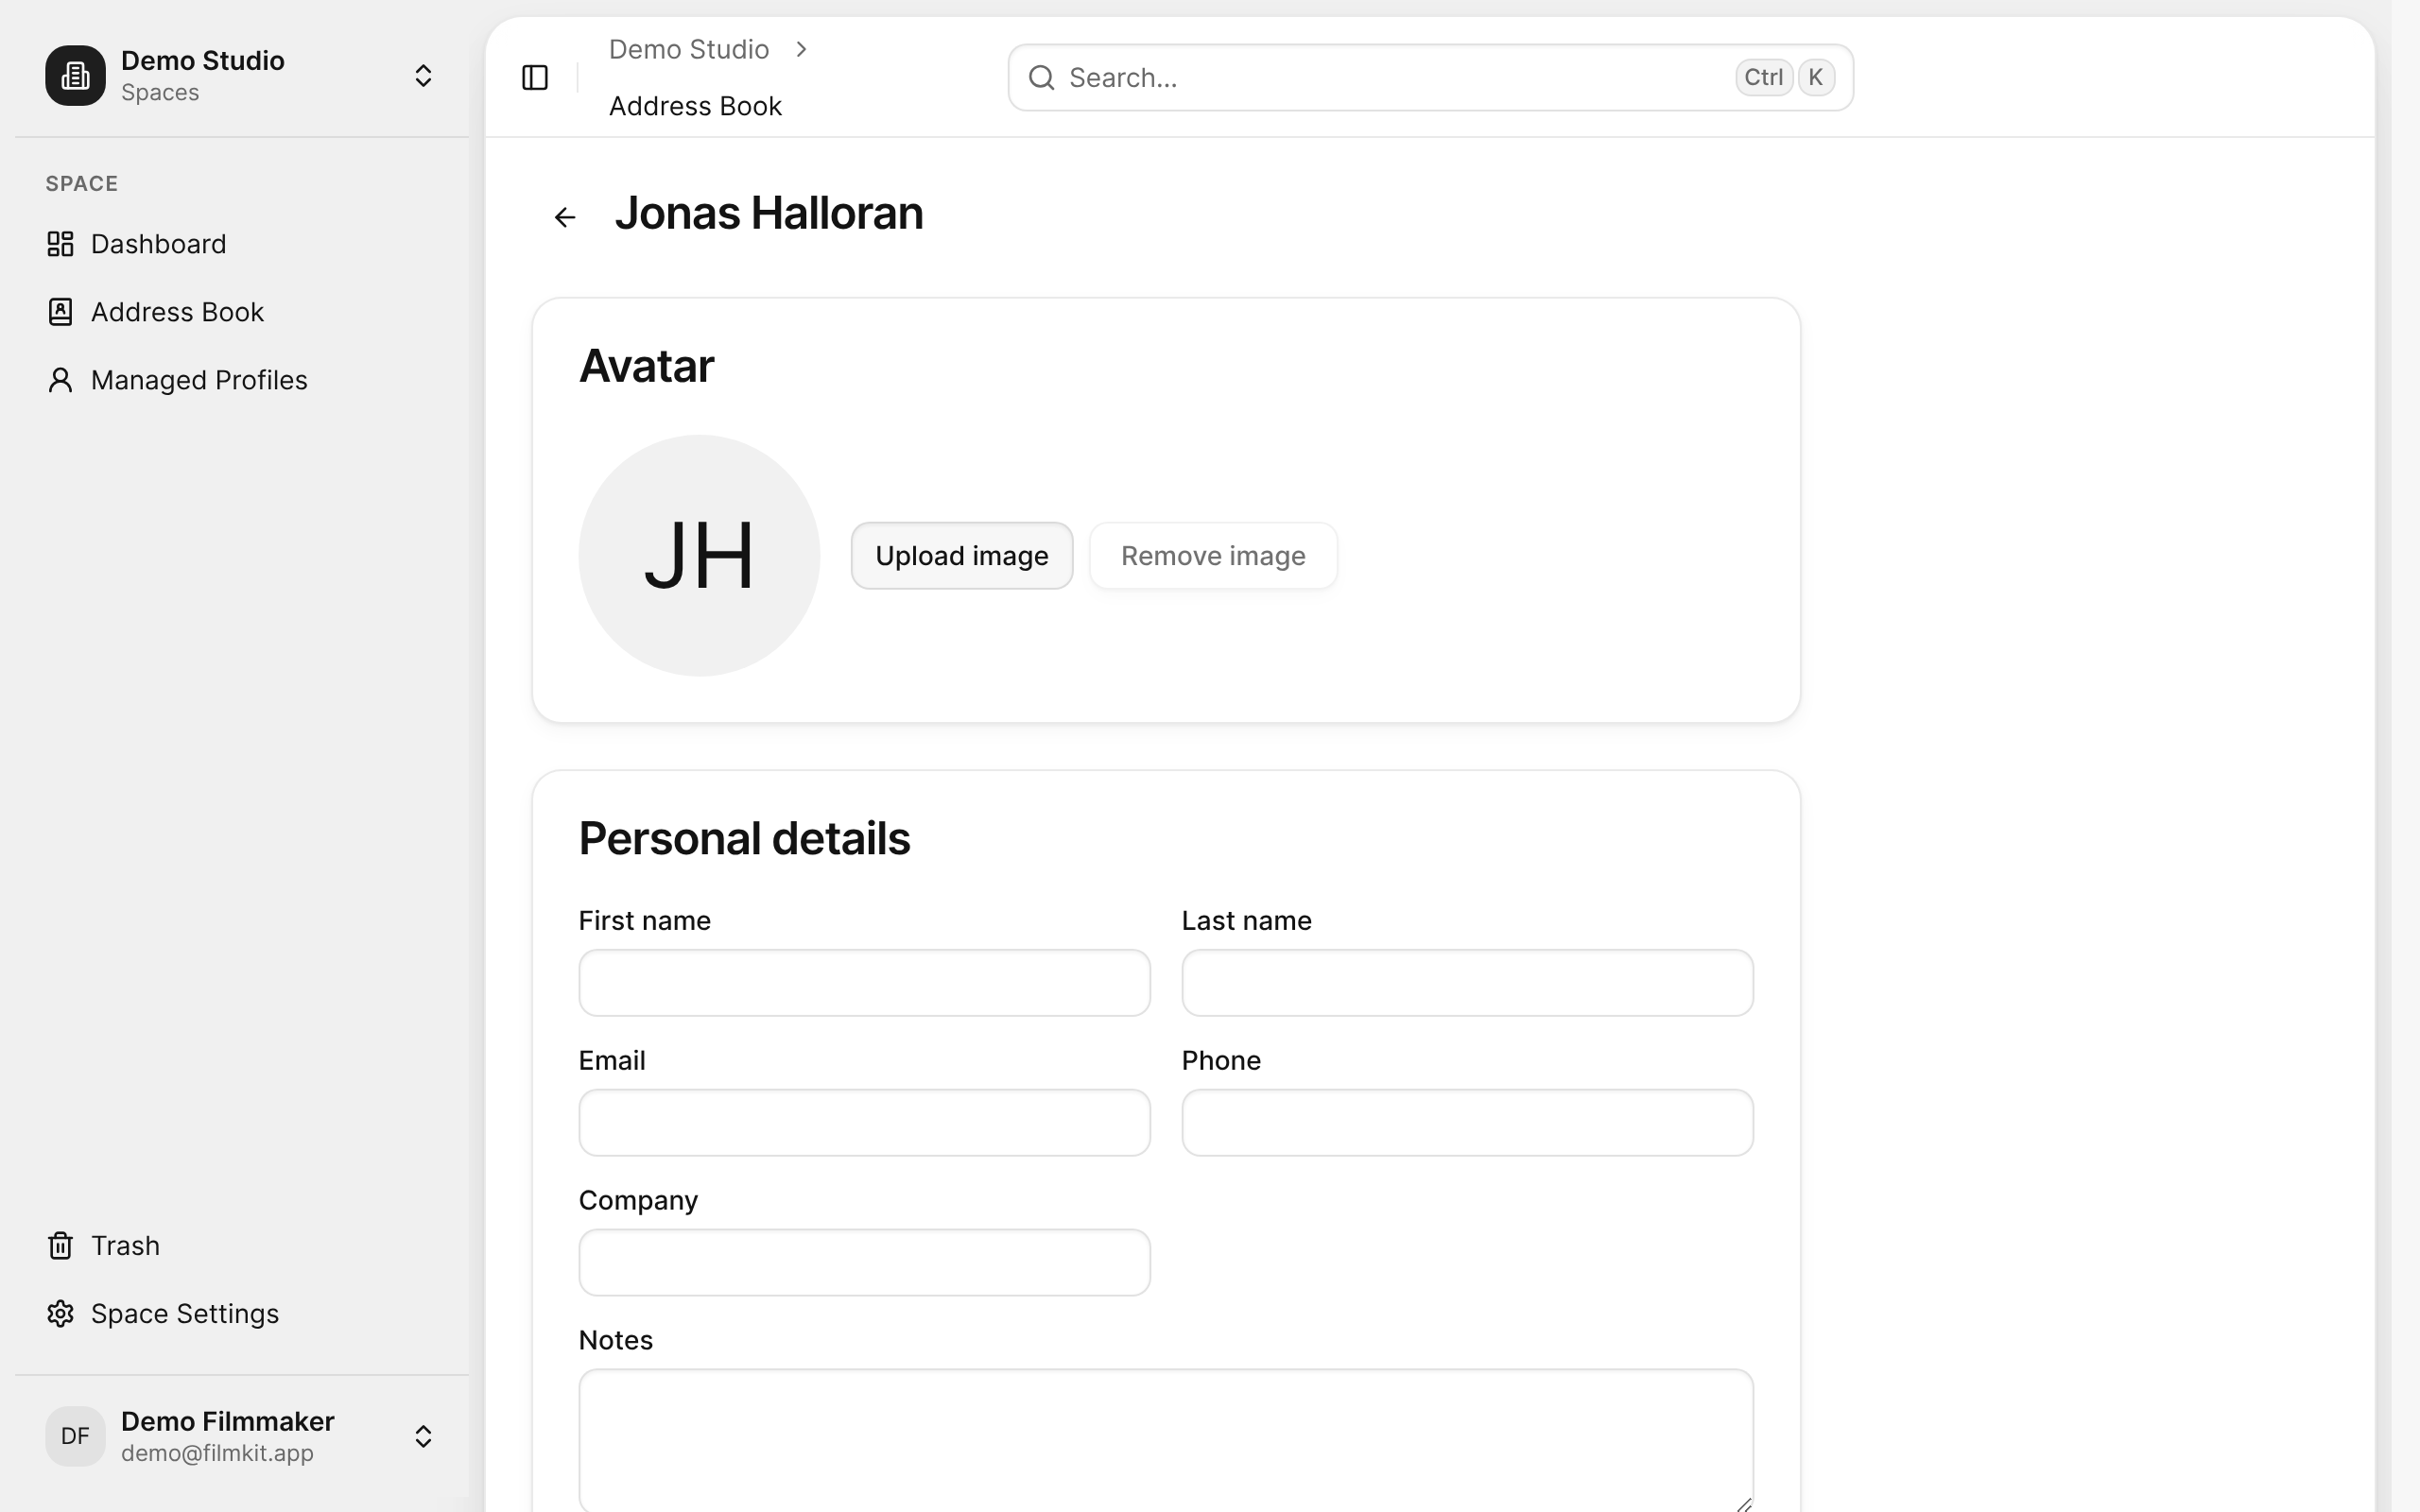Click inside the Notes textarea
This screenshot has height=1512, width=2420.
click(x=1166, y=1440)
